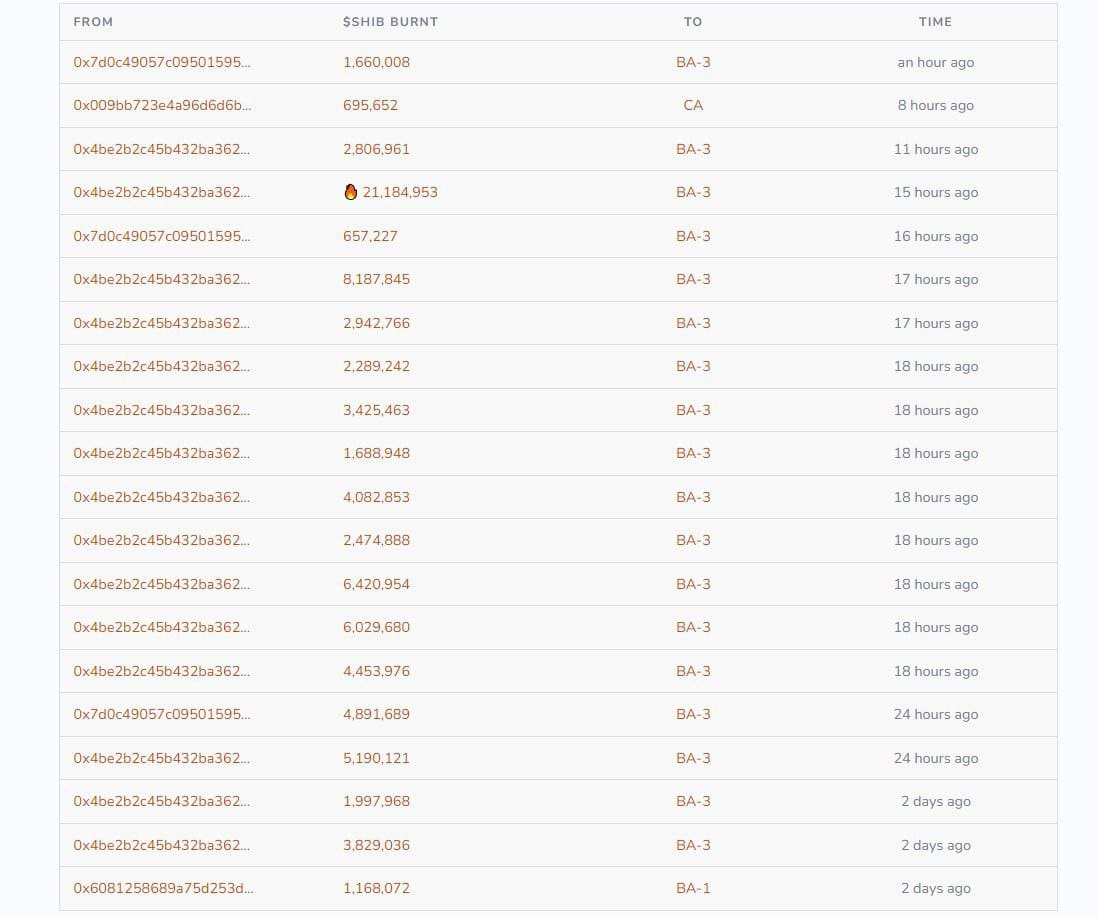
Task: Select the burn amount 1,660,008
Action: coord(376,62)
